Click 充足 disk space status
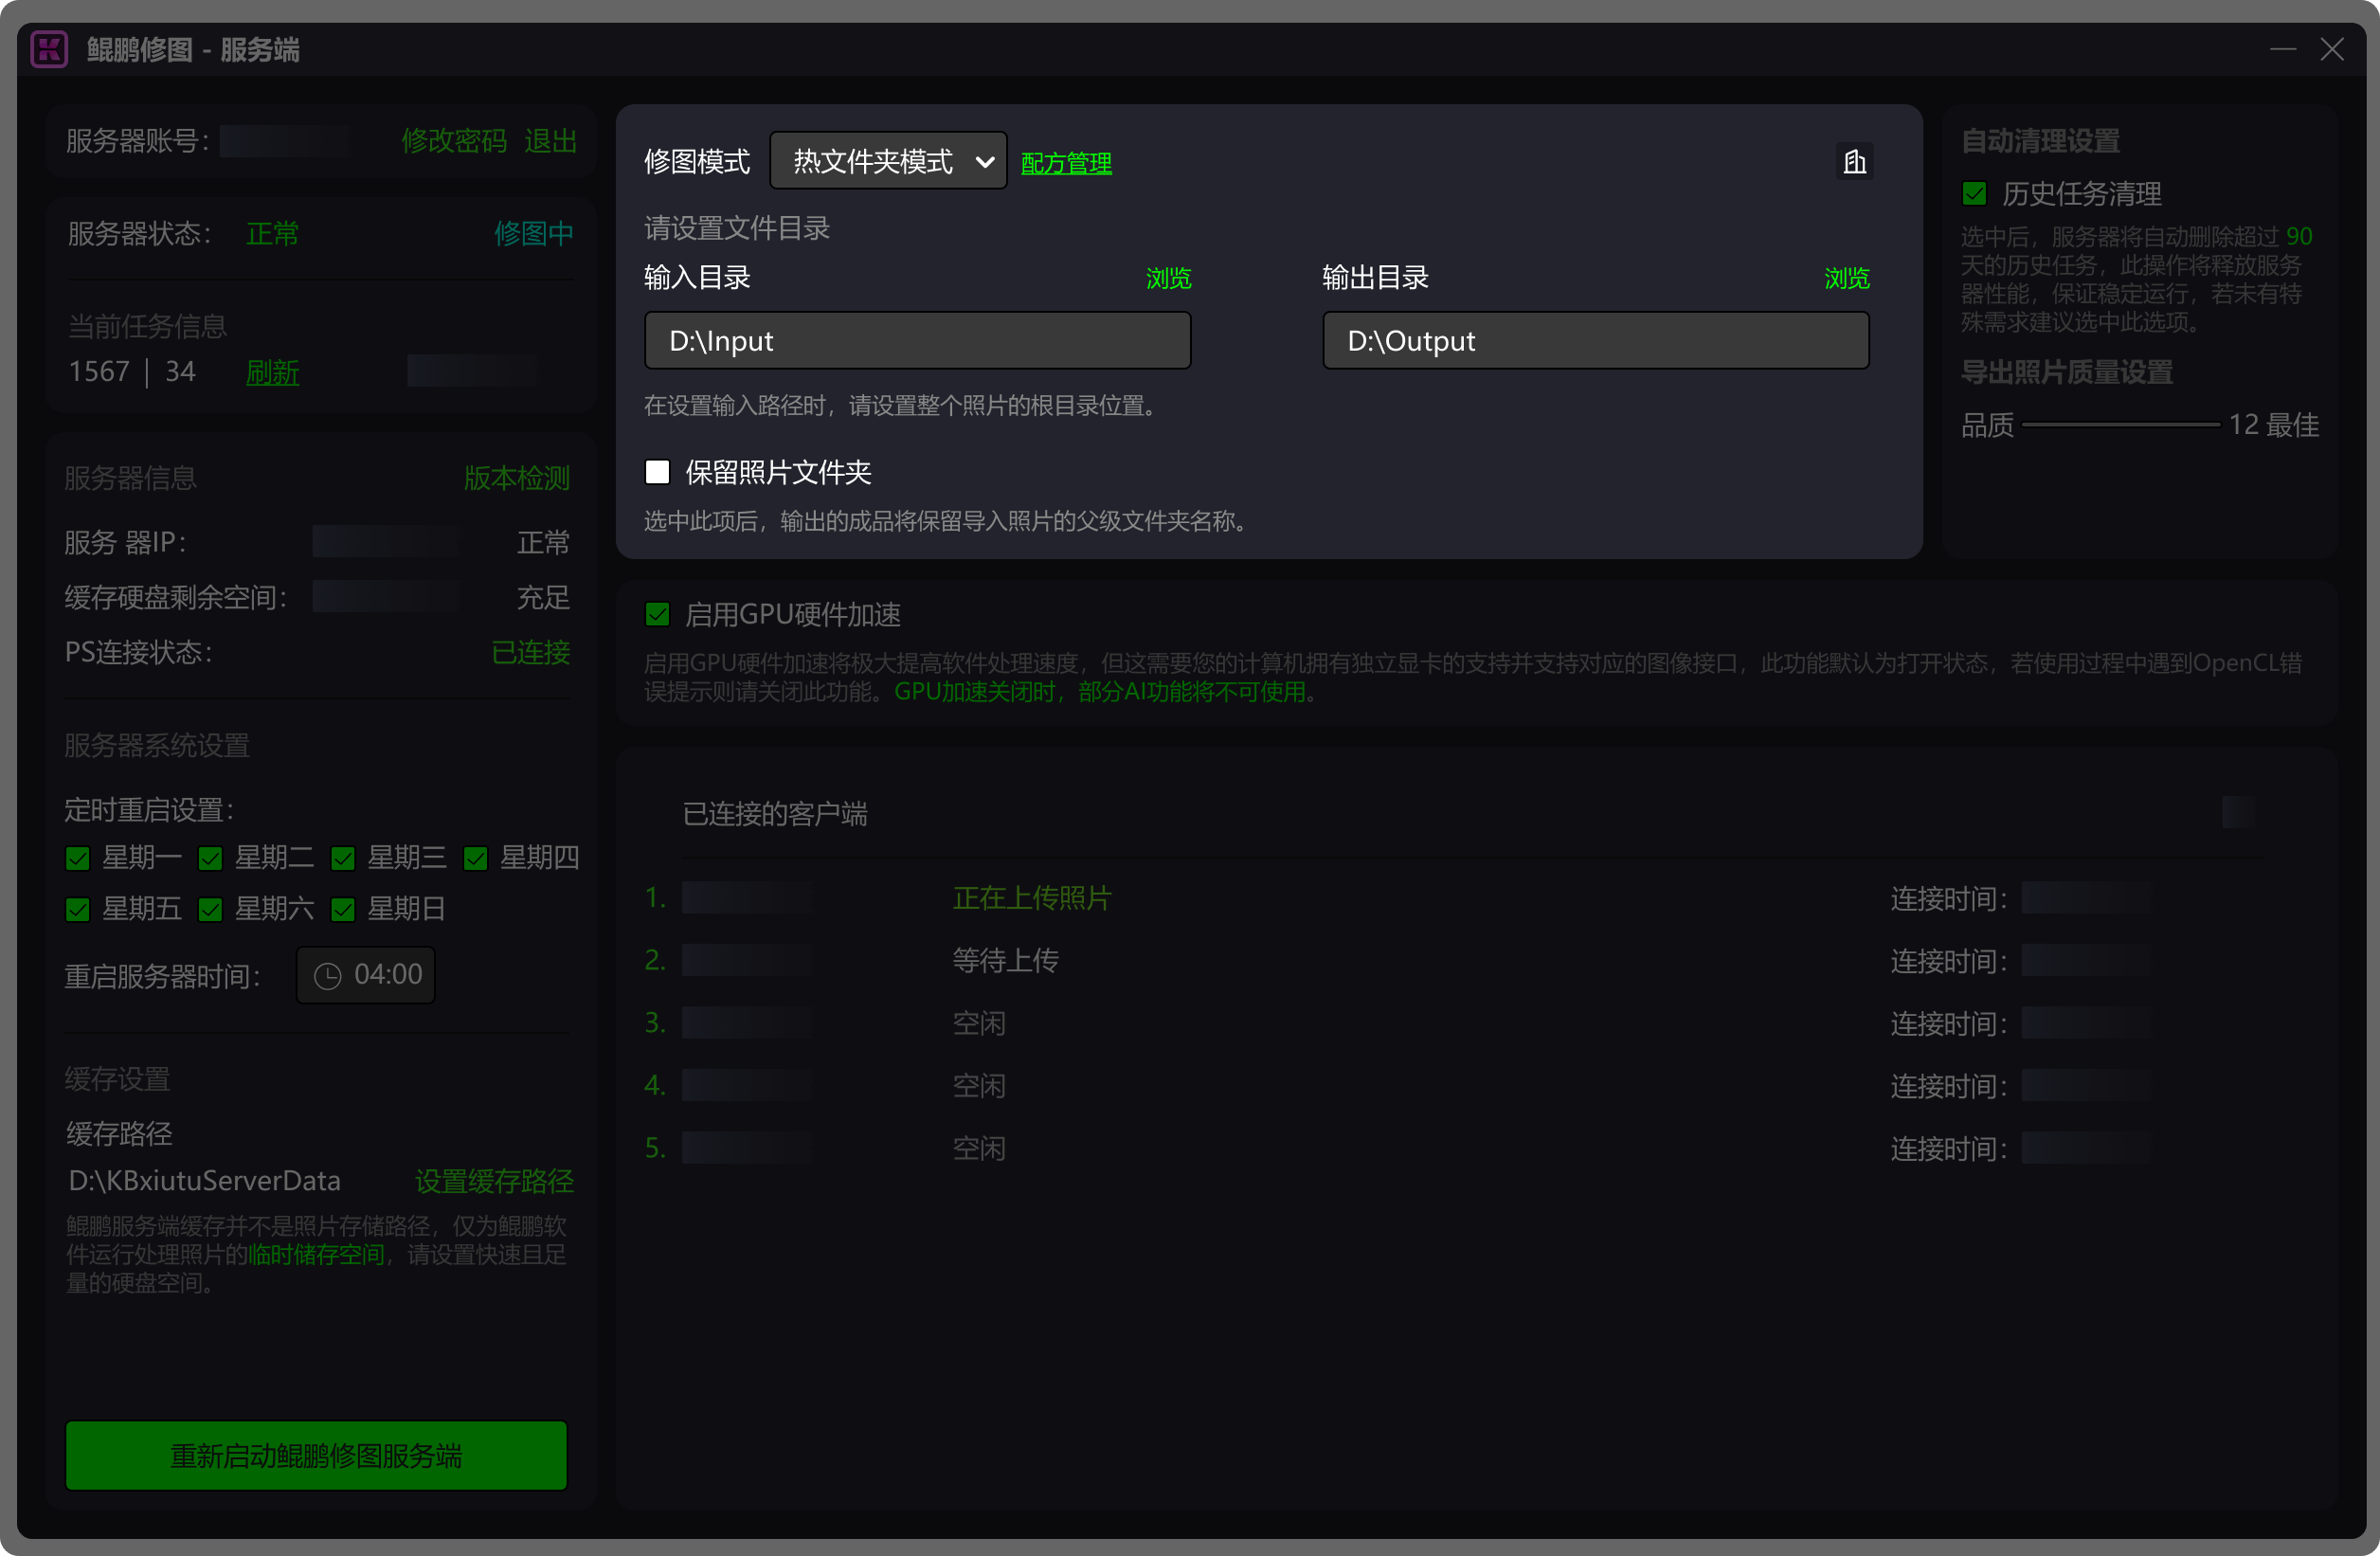The height and width of the screenshot is (1556, 2380). point(543,598)
